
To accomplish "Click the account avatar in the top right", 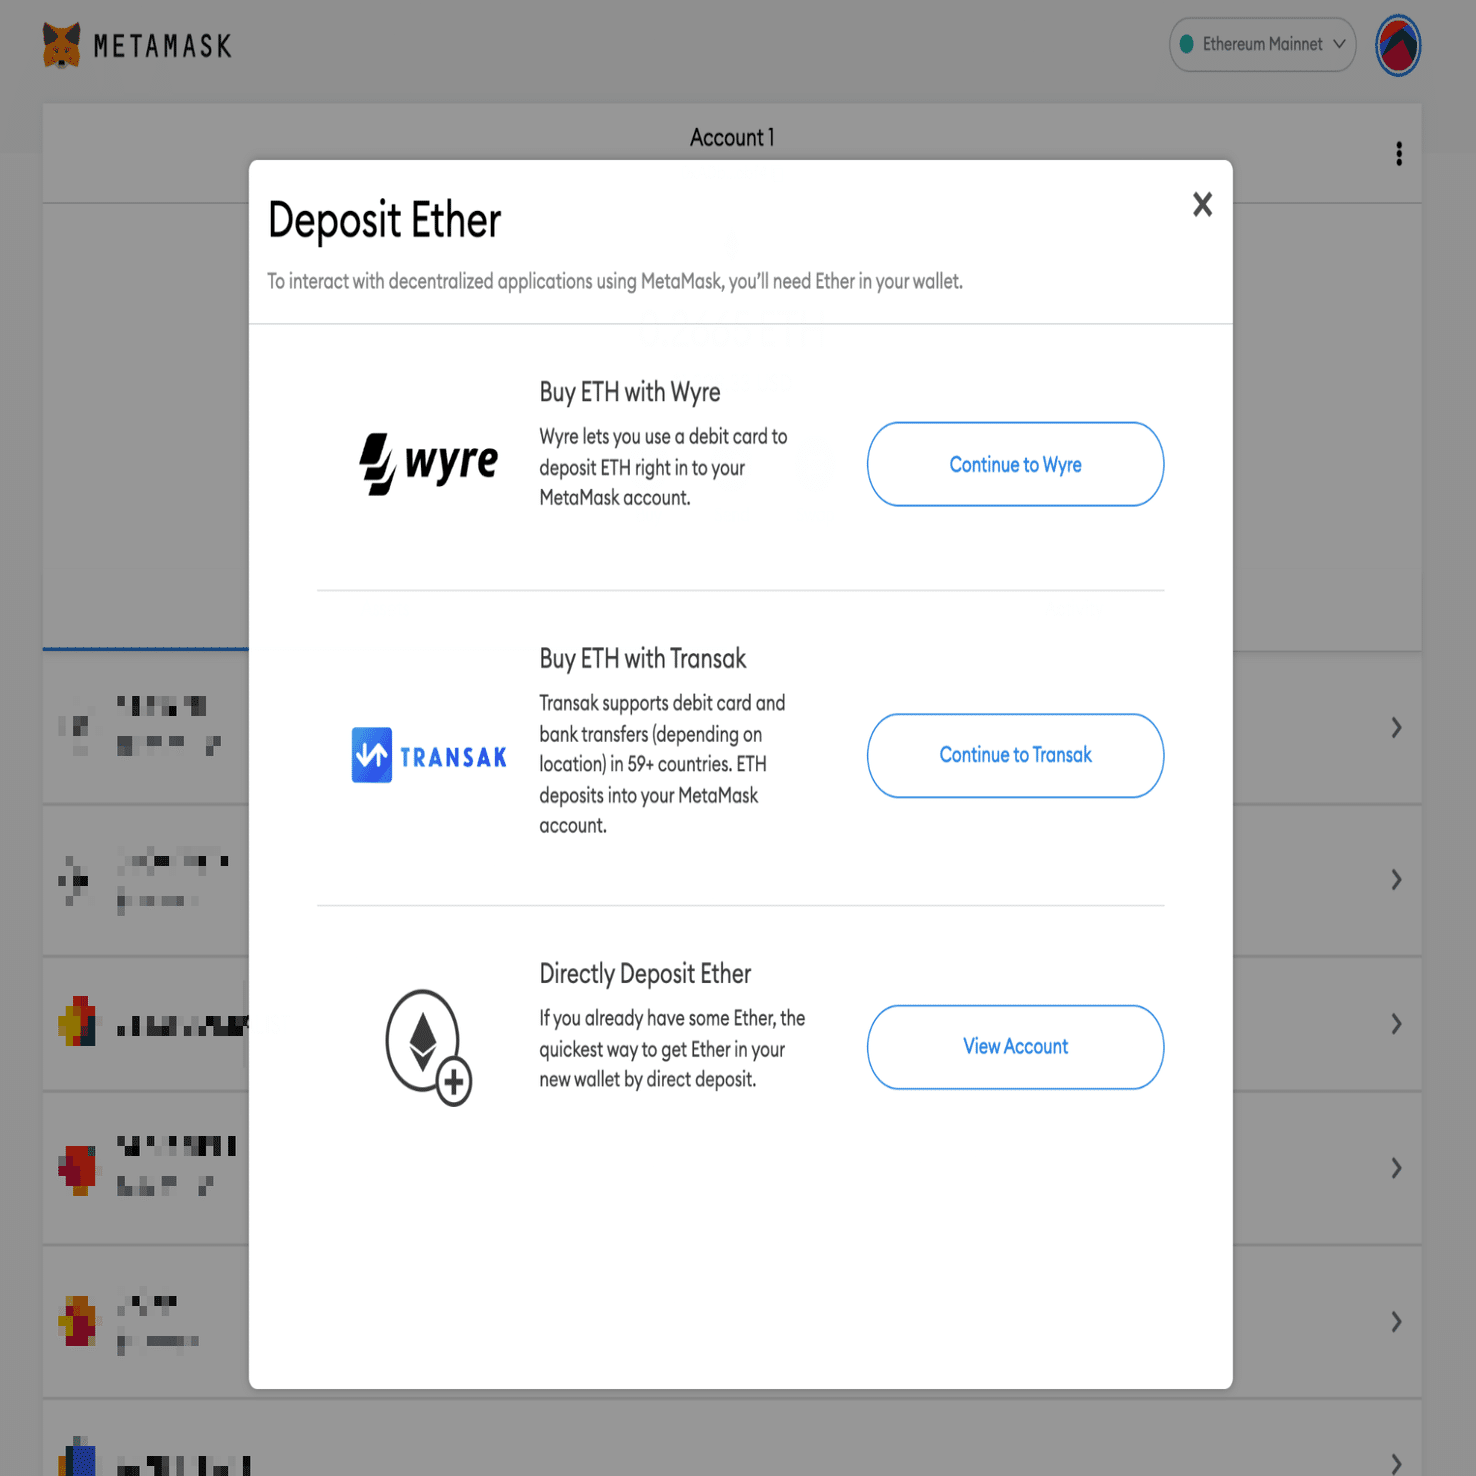I will click(1397, 45).
